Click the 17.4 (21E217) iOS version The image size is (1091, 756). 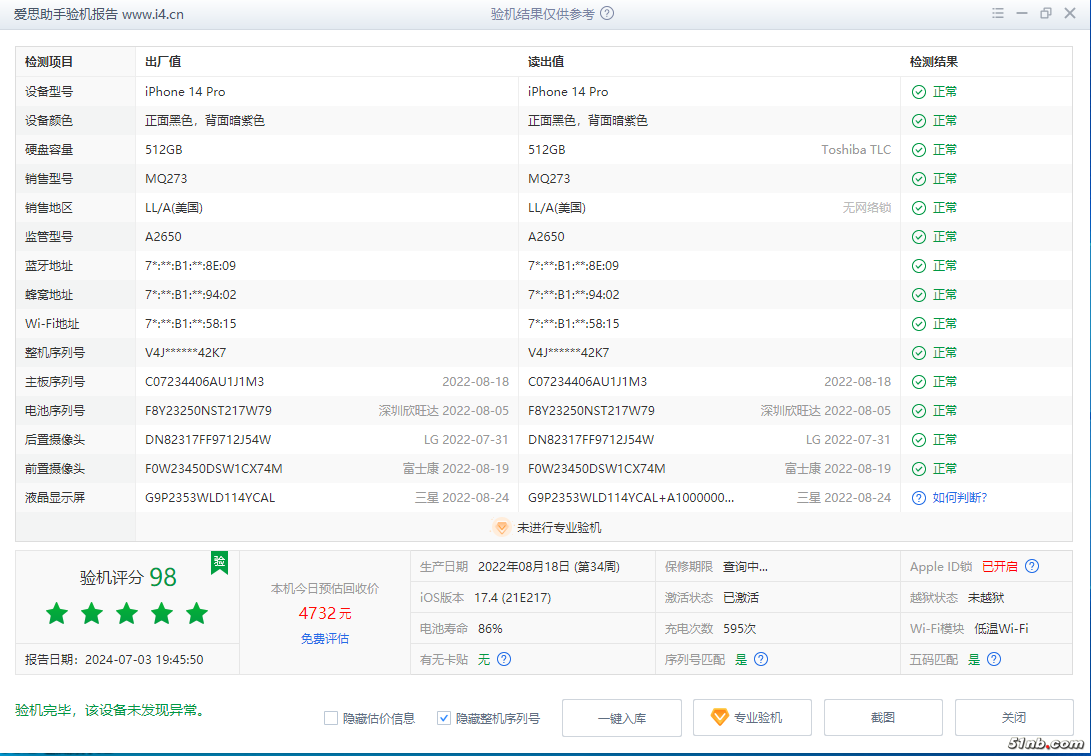click(x=513, y=598)
